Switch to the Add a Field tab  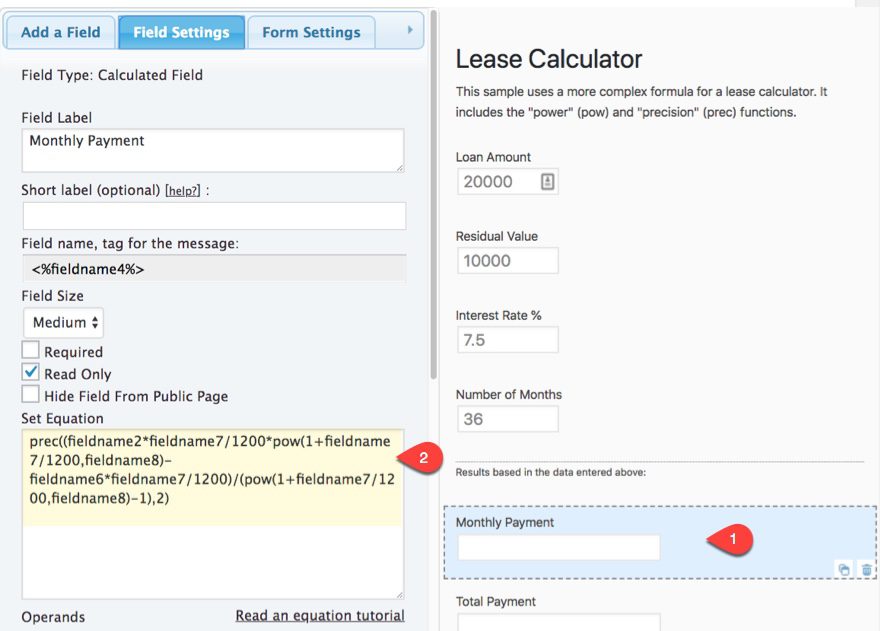(59, 31)
